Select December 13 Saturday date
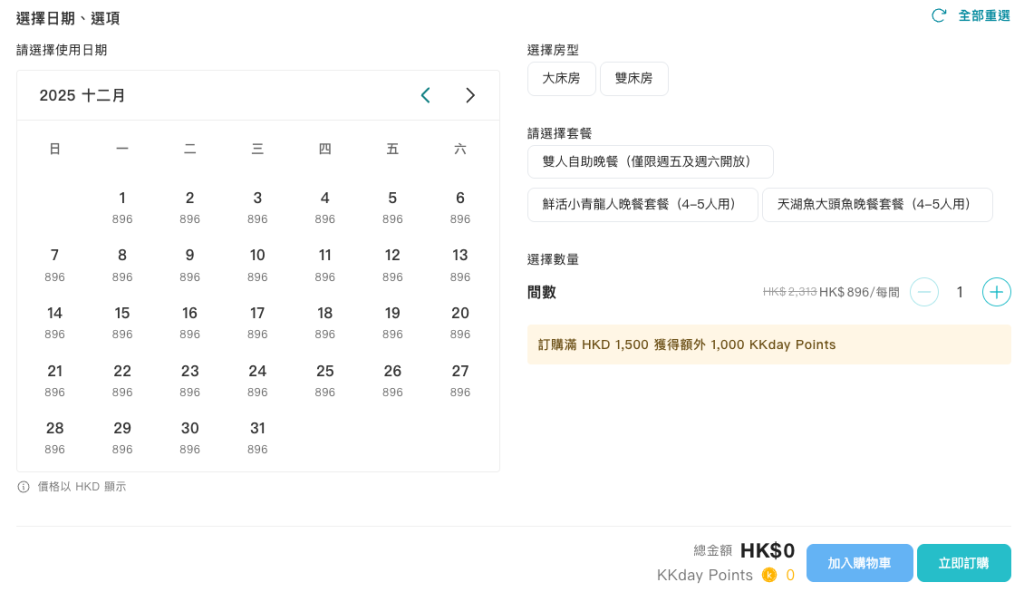Screen dimensions: 1024x592 click(x=460, y=263)
